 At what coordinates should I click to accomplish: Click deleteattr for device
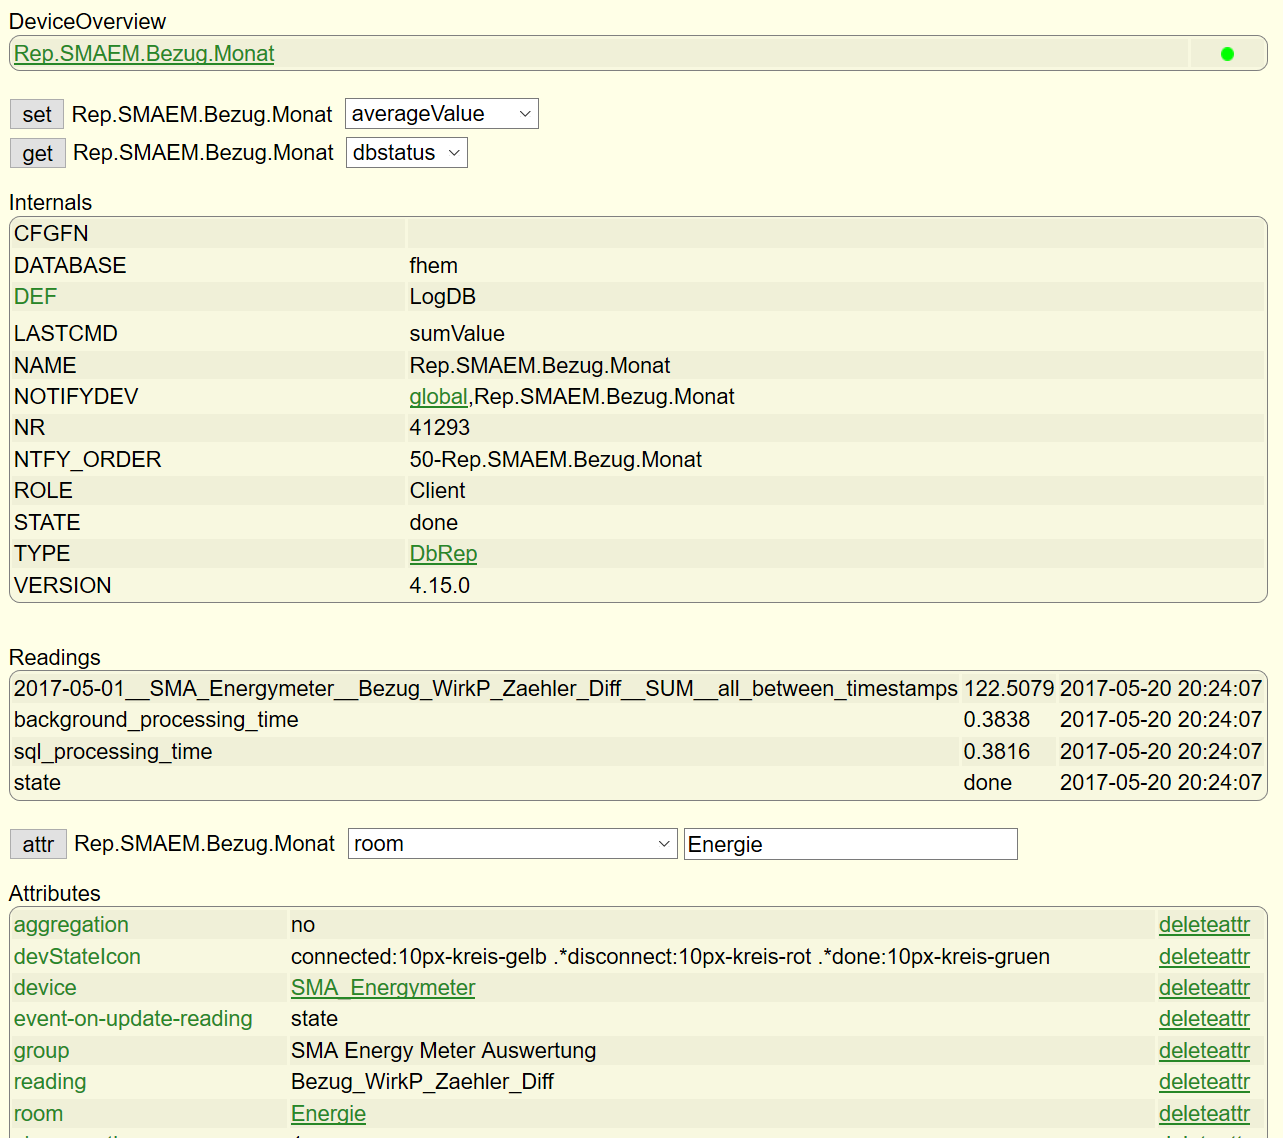pyautogui.click(x=1204, y=988)
